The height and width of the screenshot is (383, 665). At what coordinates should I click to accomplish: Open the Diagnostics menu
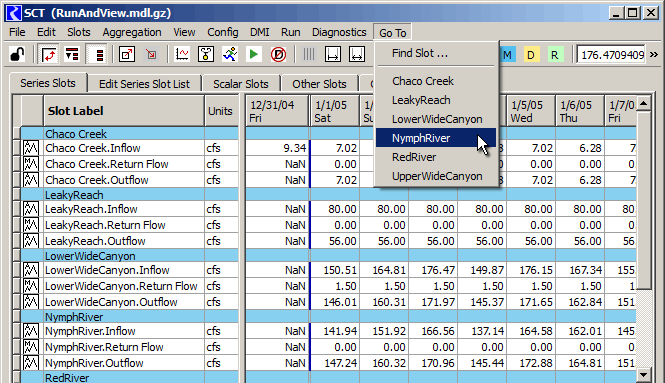(339, 32)
